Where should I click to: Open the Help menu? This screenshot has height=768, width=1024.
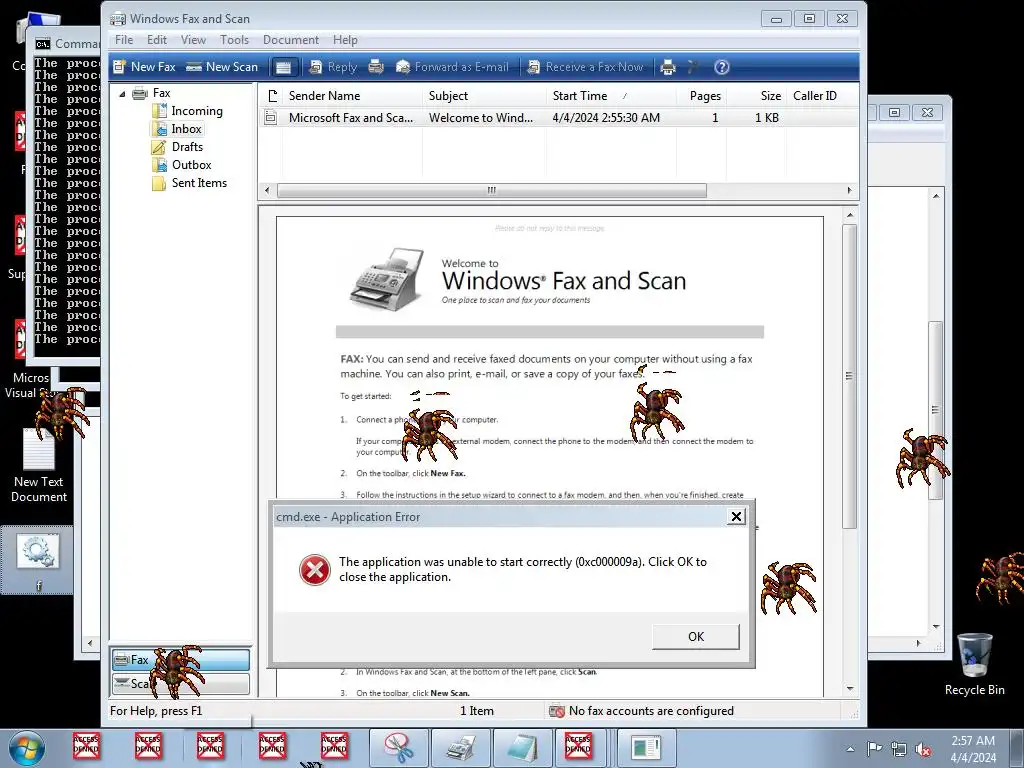pos(345,40)
